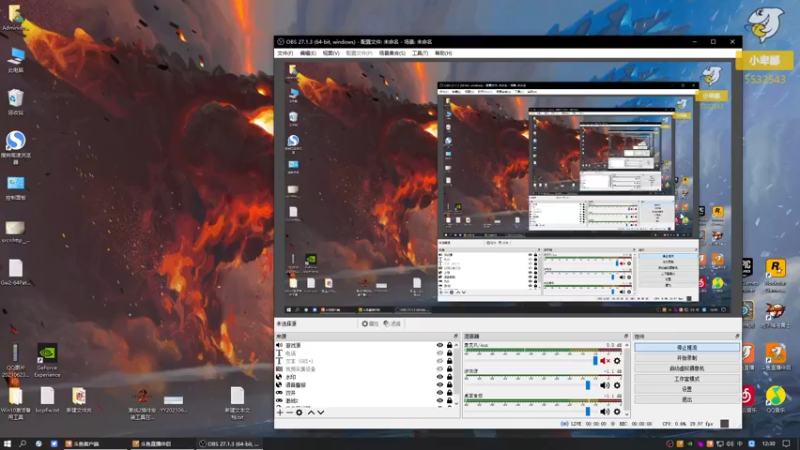800x450 pixels.
Task: Toggle lock on 文本 (GDI+) source
Action: pyautogui.click(x=449, y=361)
